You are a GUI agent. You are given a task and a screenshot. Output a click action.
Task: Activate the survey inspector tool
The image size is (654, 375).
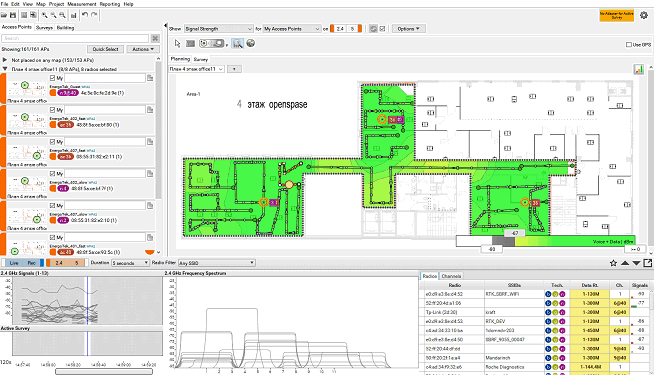[x=238, y=43]
